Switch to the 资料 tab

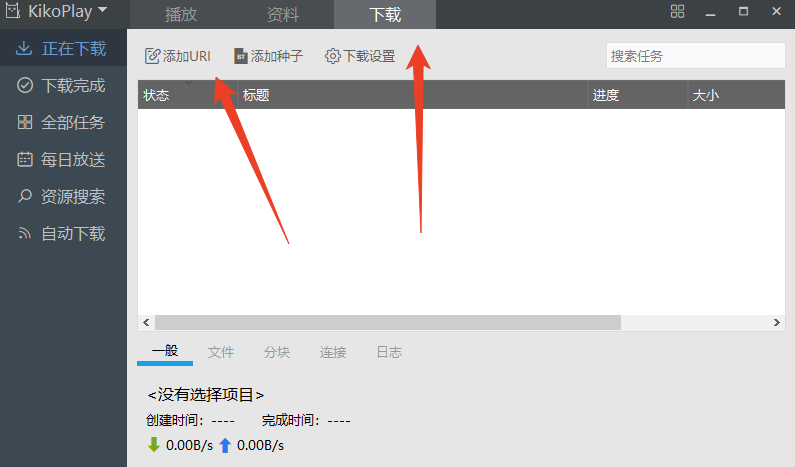(x=283, y=14)
